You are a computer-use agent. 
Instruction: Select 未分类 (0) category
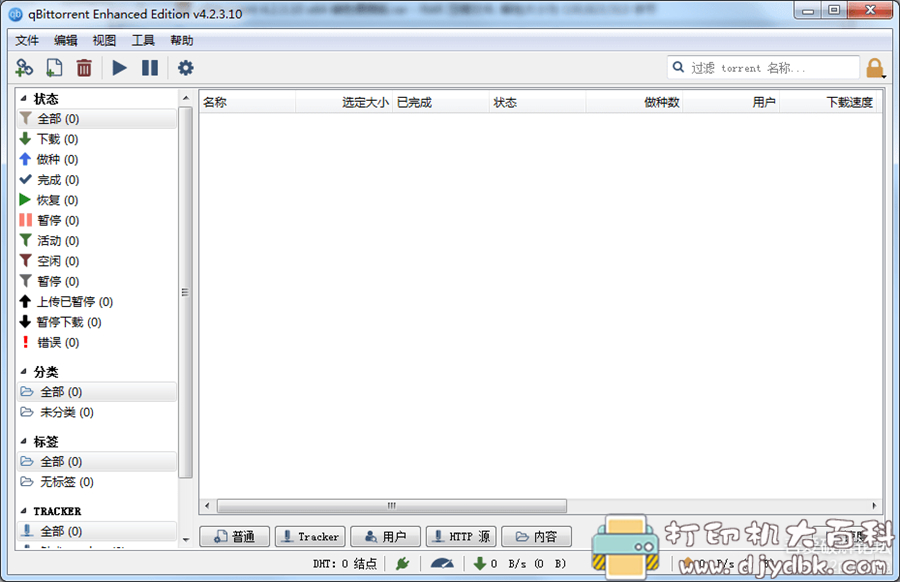coord(97,412)
